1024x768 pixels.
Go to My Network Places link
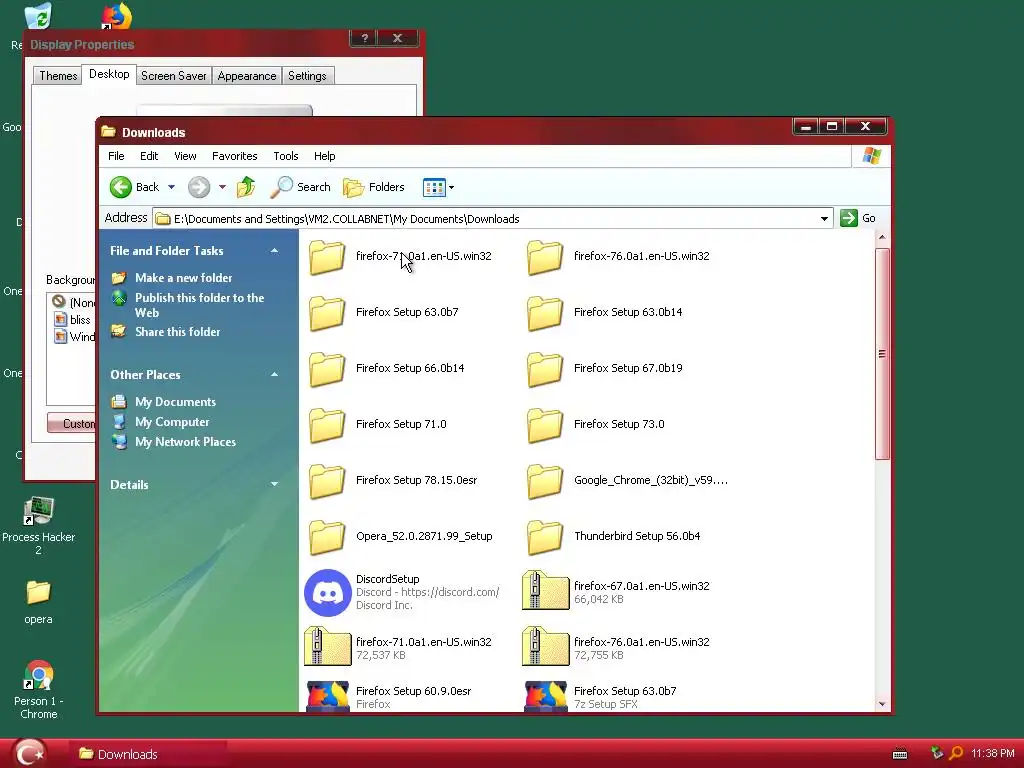(x=185, y=442)
